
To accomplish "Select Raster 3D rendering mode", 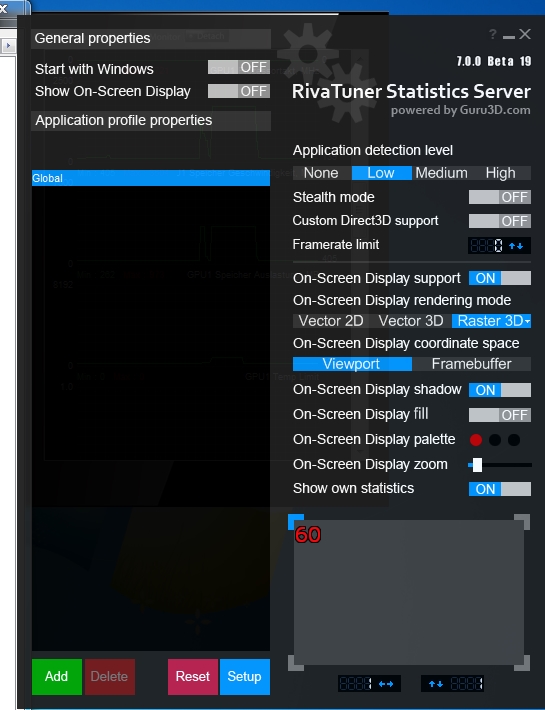I will (x=491, y=321).
